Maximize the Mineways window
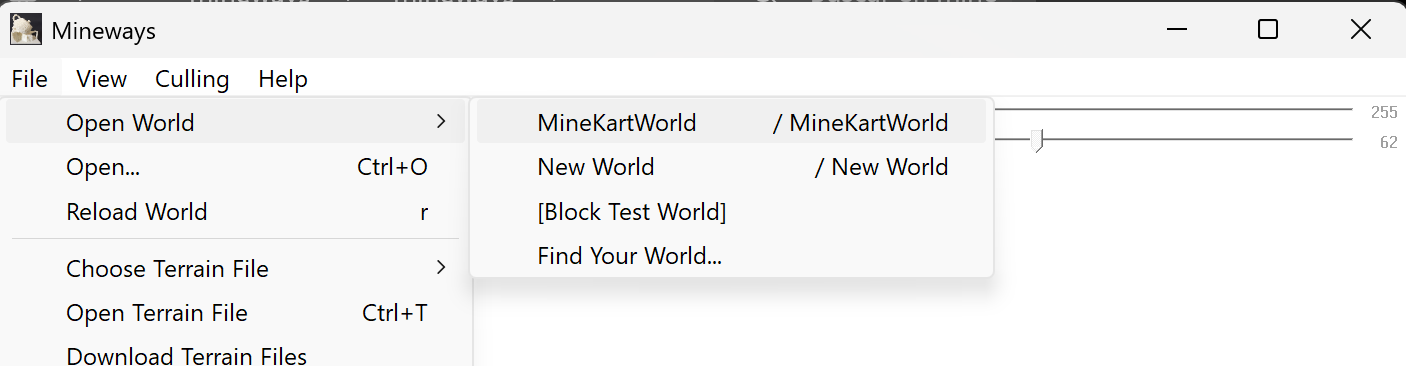 (1268, 30)
